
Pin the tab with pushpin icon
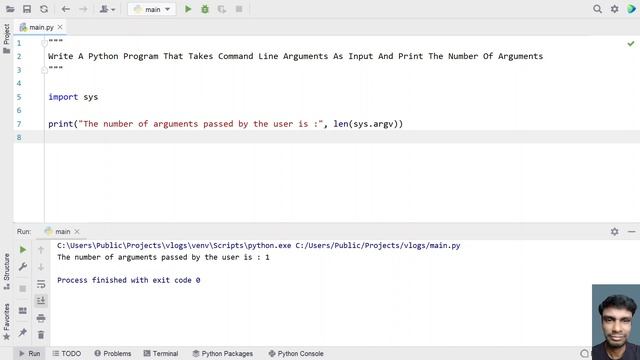pos(23,333)
